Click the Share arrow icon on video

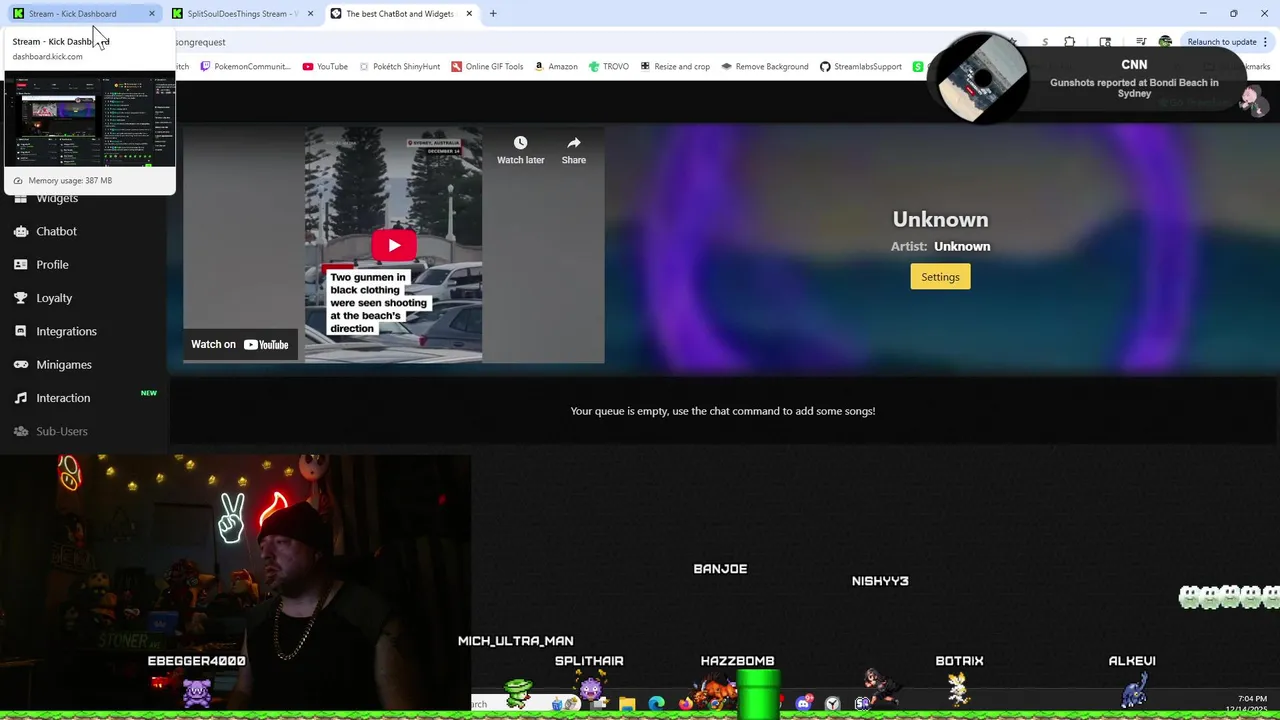[x=574, y=143]
